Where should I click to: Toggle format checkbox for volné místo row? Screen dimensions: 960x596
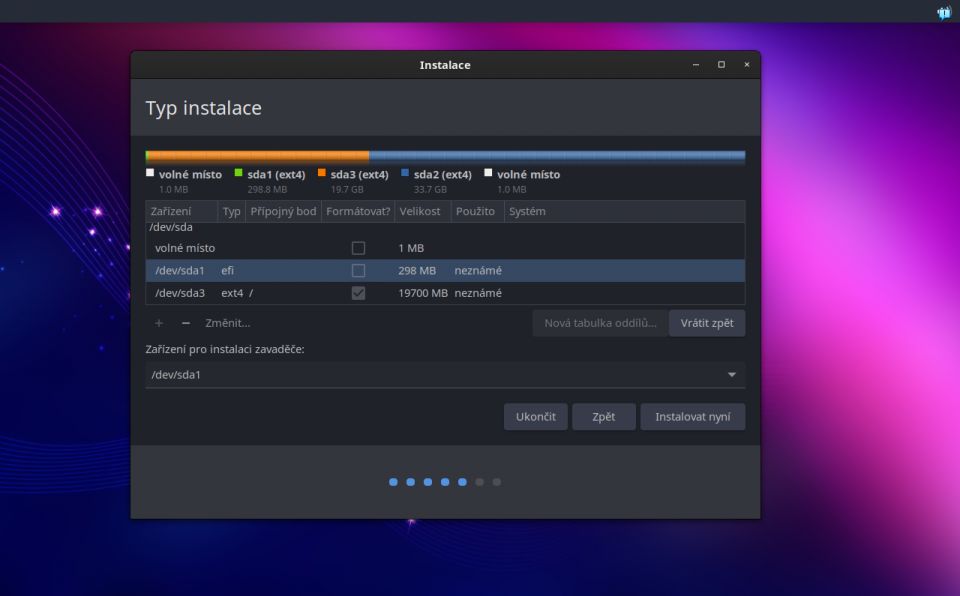[x=358, y=248]
